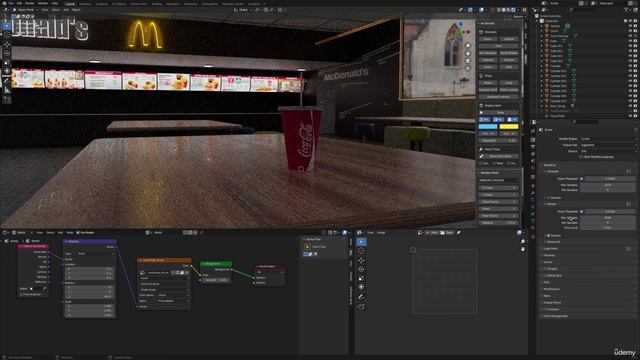Toggle viewport Noise Threshold checkbox
The width and height of the screenshot is (640, 360).
coord(582,179)
